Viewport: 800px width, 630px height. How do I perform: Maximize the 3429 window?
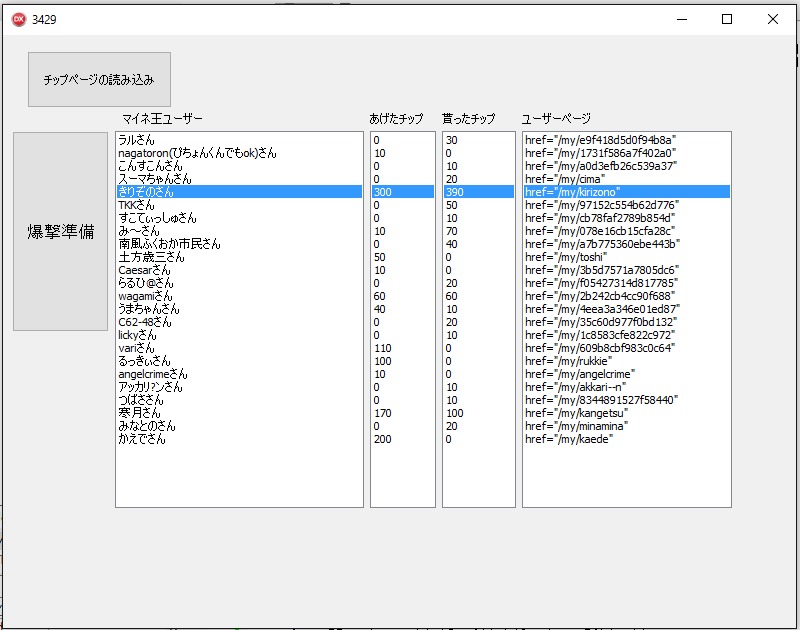[x=727, y=18]
